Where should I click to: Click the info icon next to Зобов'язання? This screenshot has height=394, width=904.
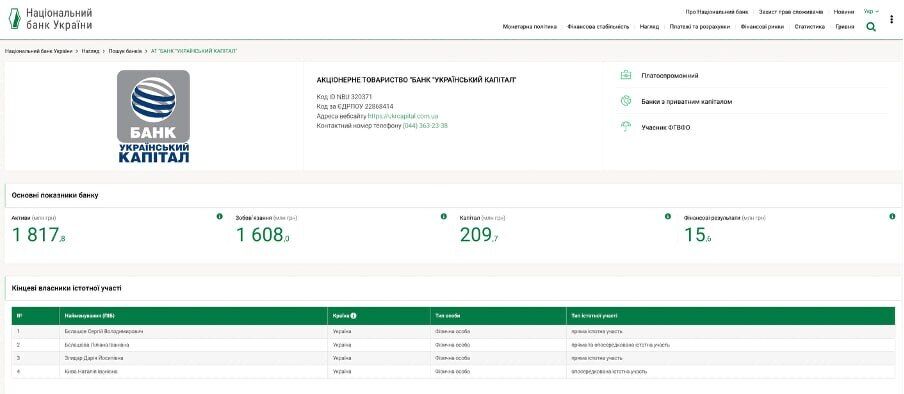pyautogui.click(x=443, y=216)
